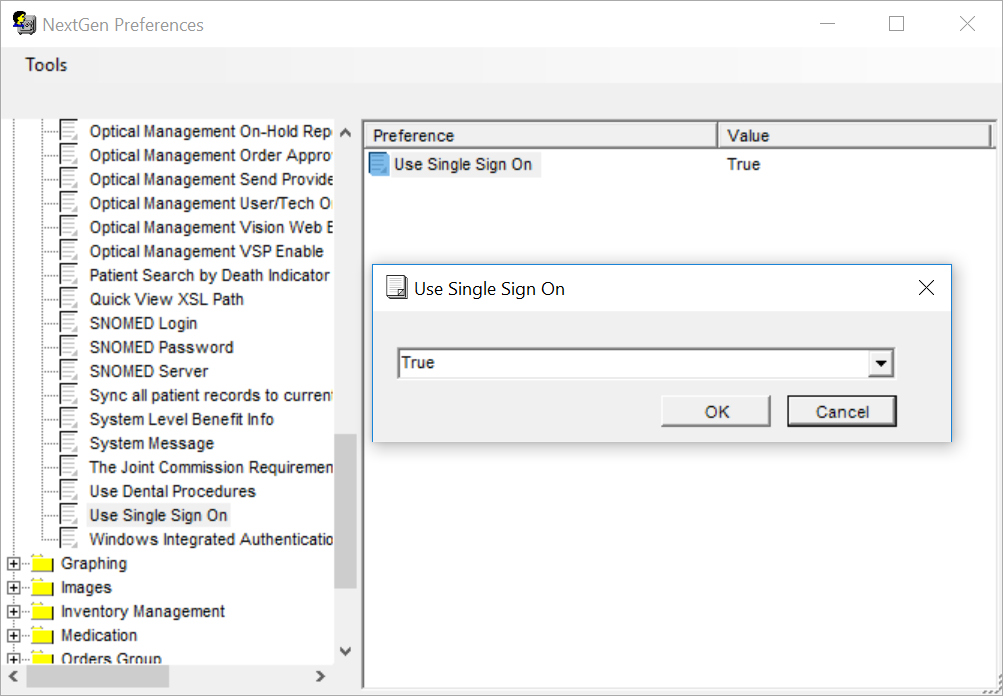Expand the Images folder node

[13, 587]
